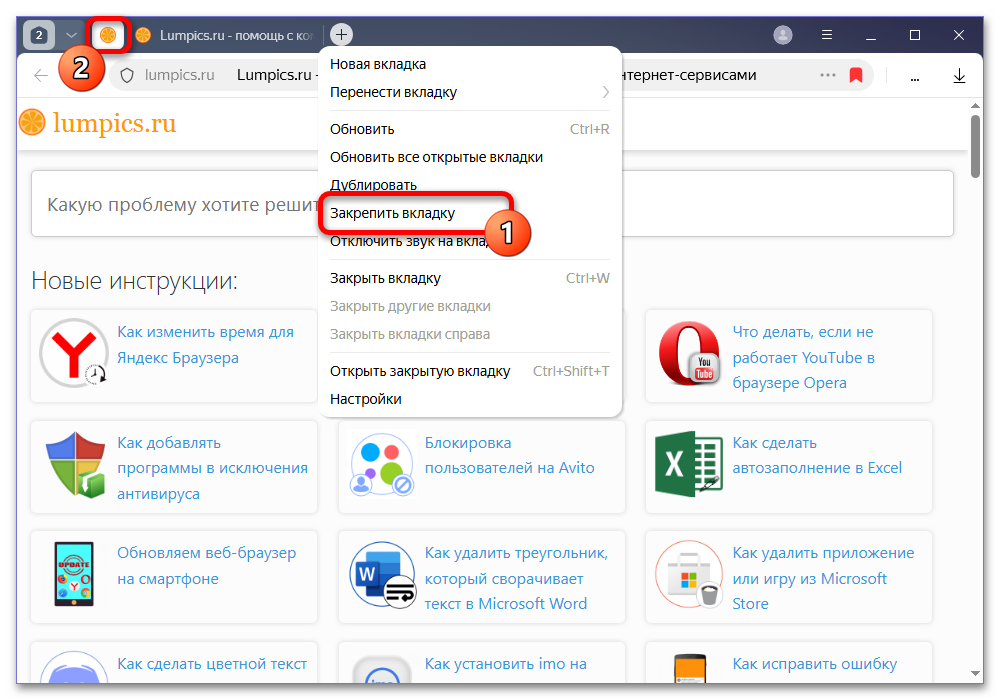
Task: Open 'Как изменить время для Яндекс Браузера' link
Action: tap(205, 345)
